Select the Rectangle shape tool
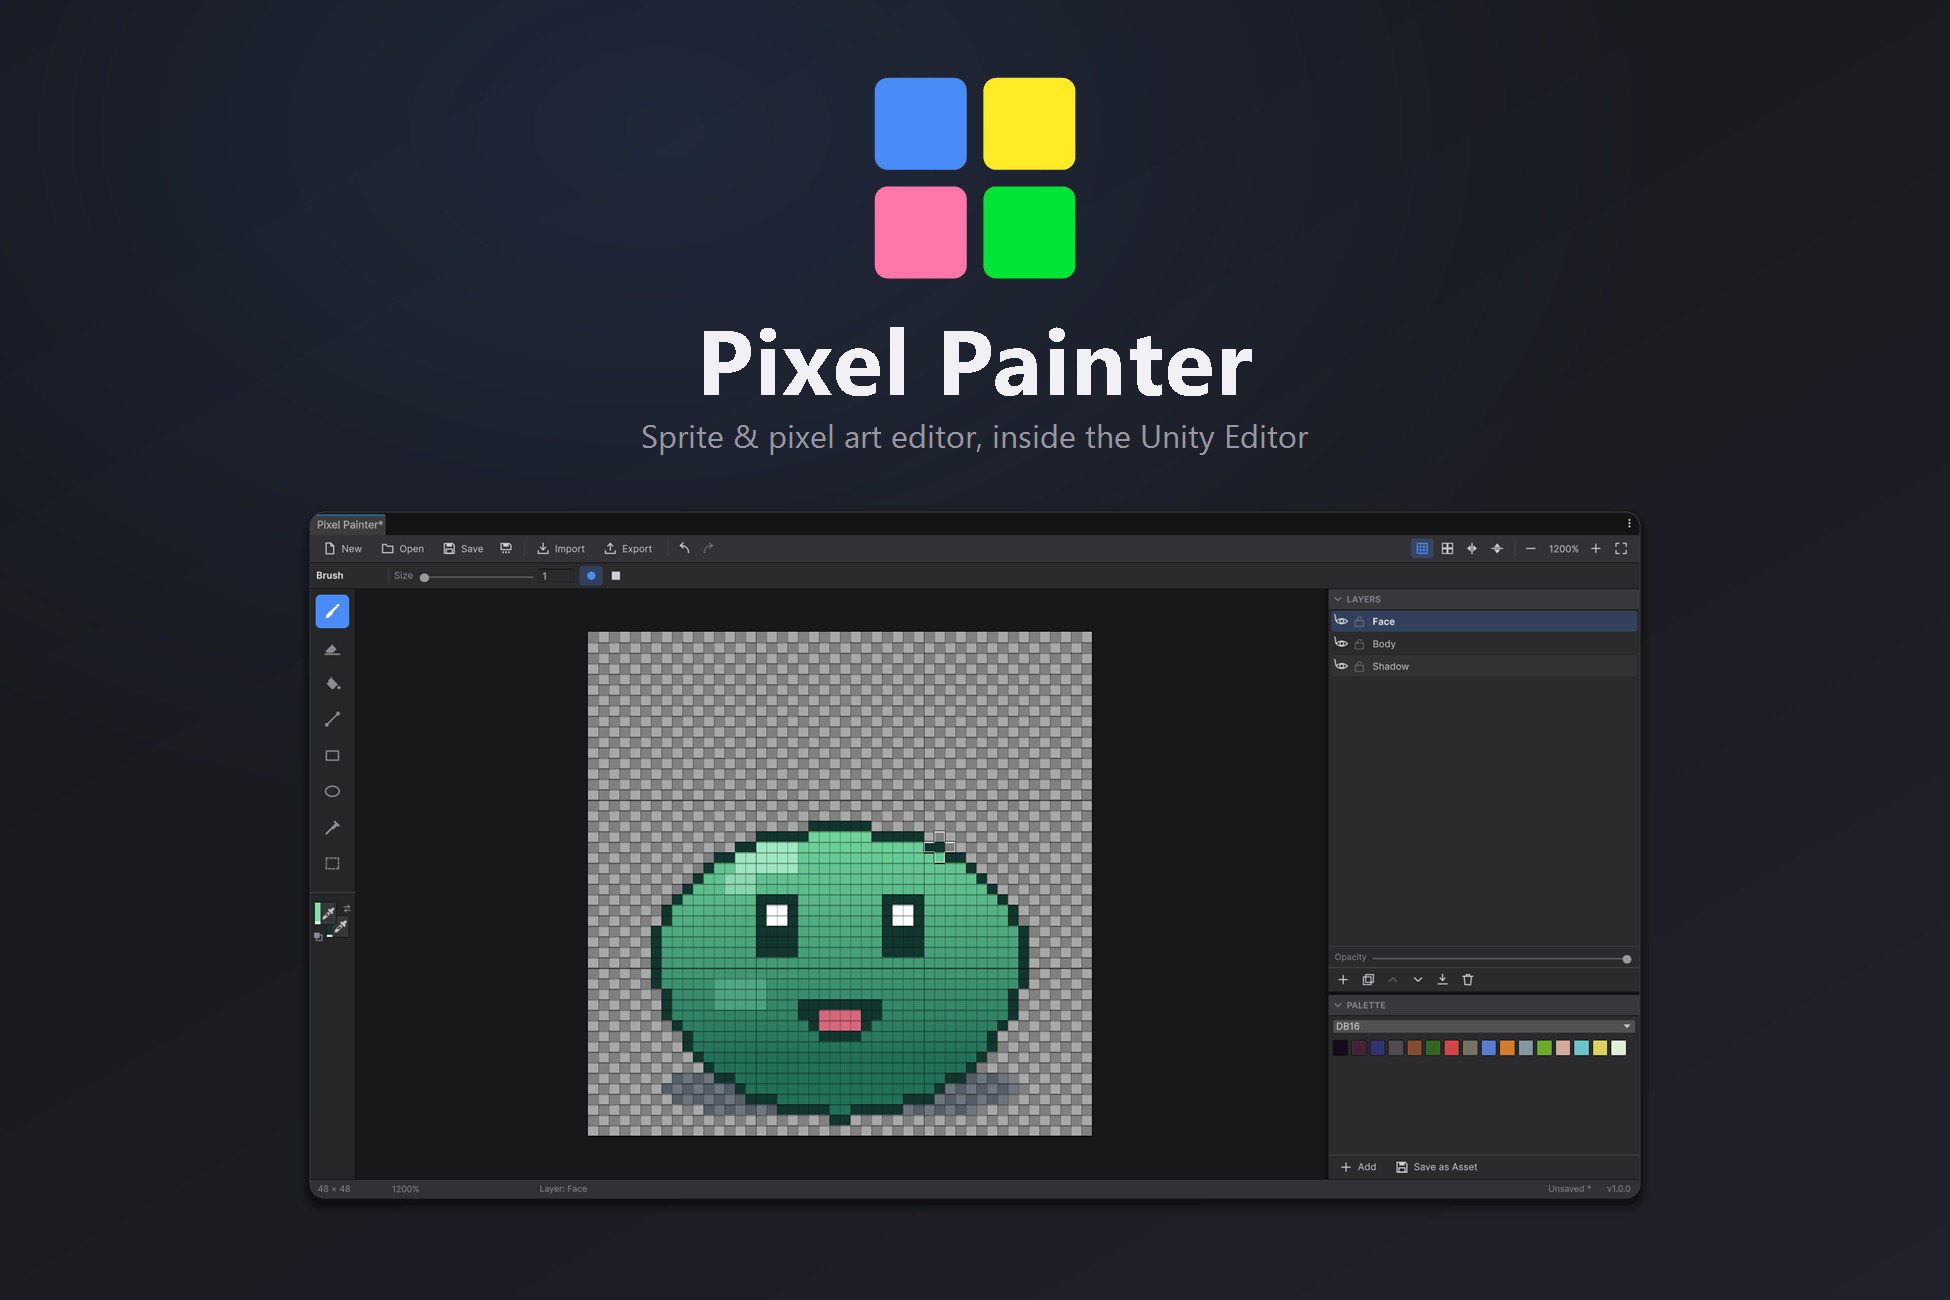This screenshot has width=1950, height=1300. pos(332,756)
